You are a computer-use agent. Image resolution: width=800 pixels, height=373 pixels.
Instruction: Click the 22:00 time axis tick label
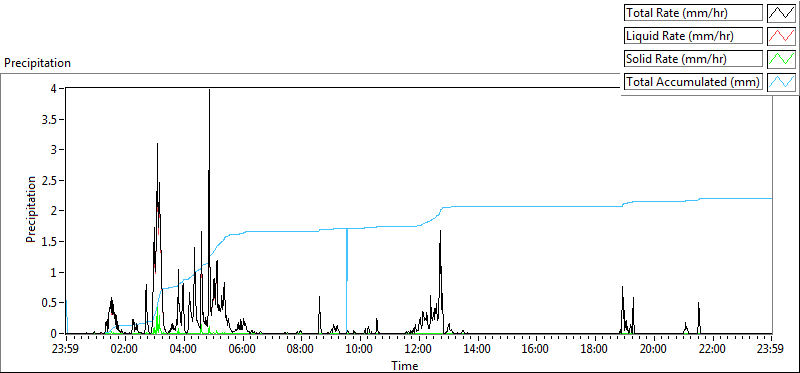point(713,350)
